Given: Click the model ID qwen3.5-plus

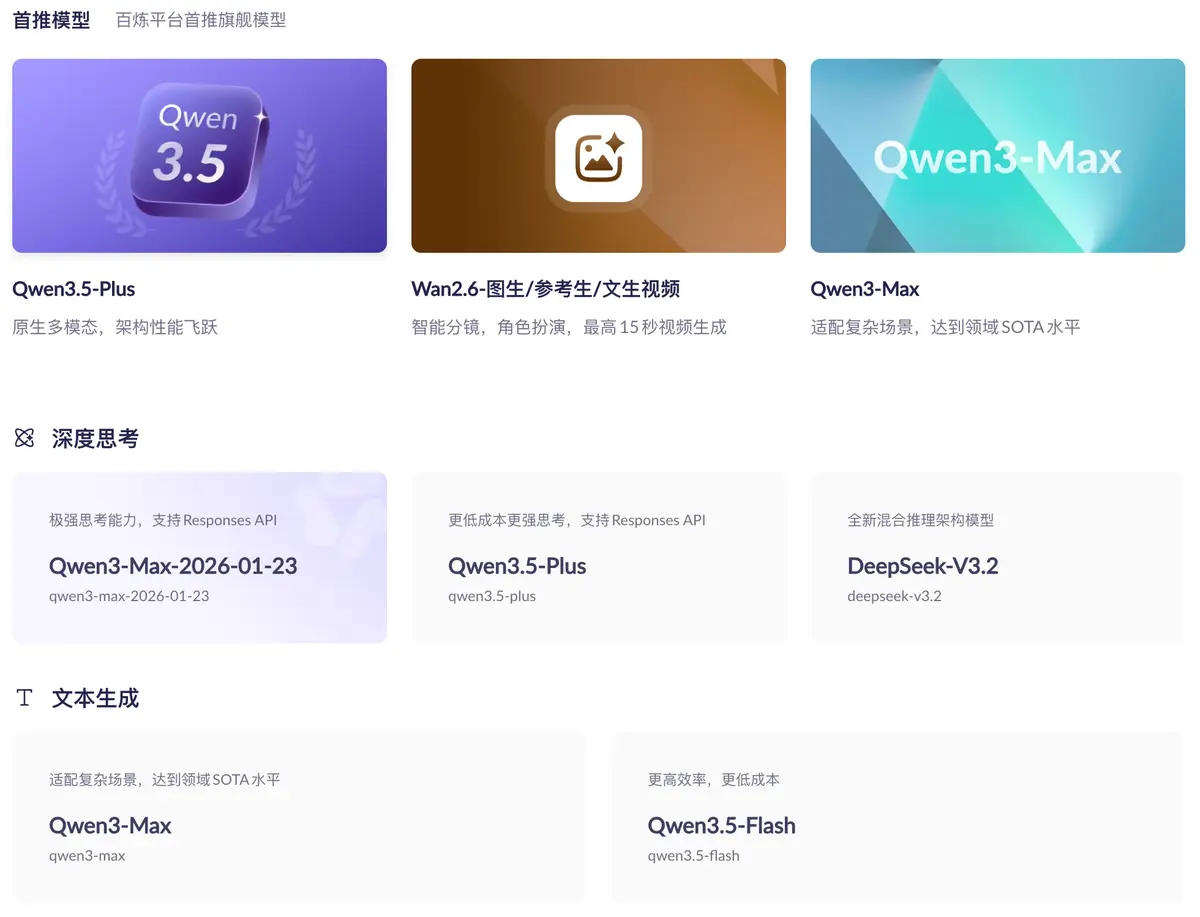Looking at the screenshot, I should pyautogui.click(x=492, y=596).
